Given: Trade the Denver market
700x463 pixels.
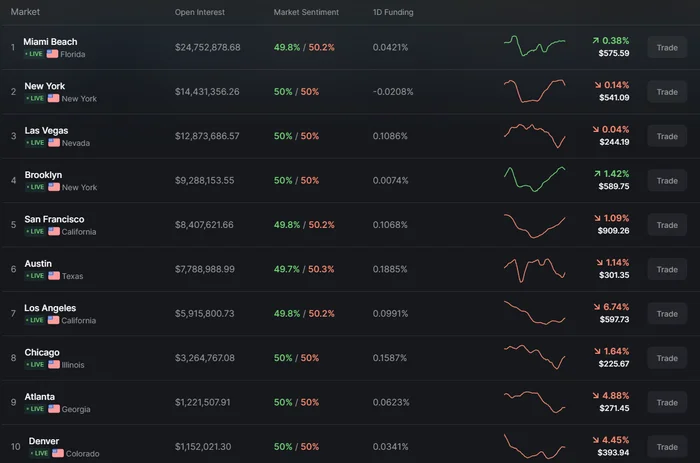Looking at the screenshot, I should pyautogui.click(x=667, y=447).
